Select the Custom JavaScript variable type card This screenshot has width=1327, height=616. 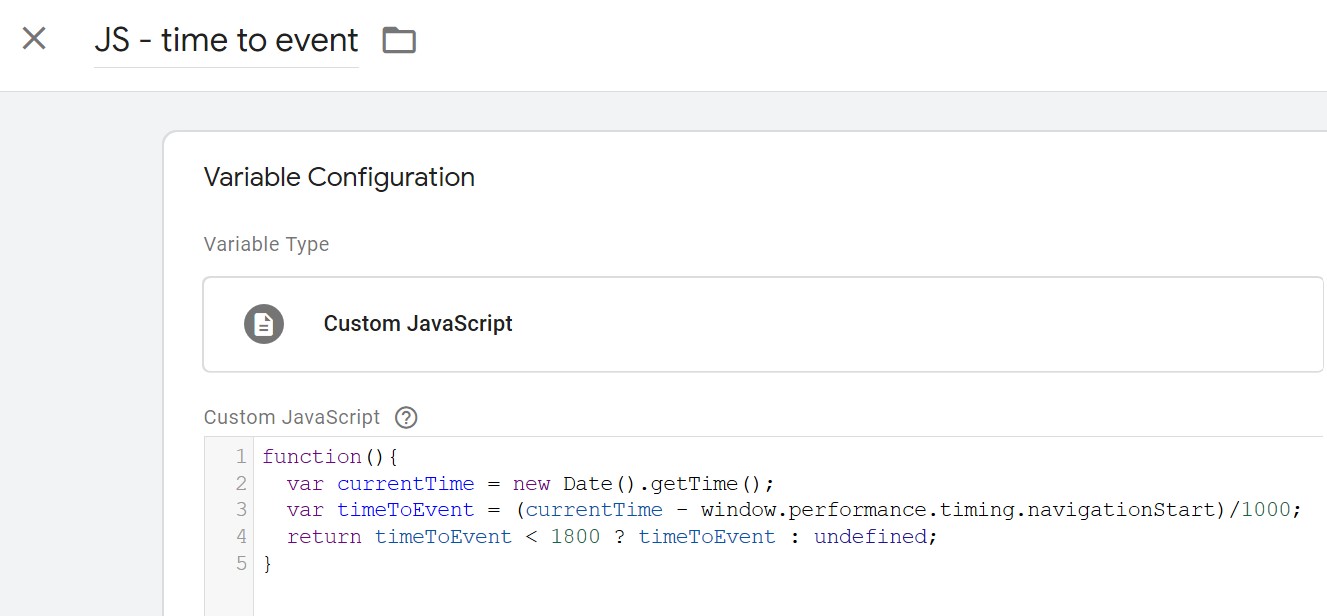(762, 324)
